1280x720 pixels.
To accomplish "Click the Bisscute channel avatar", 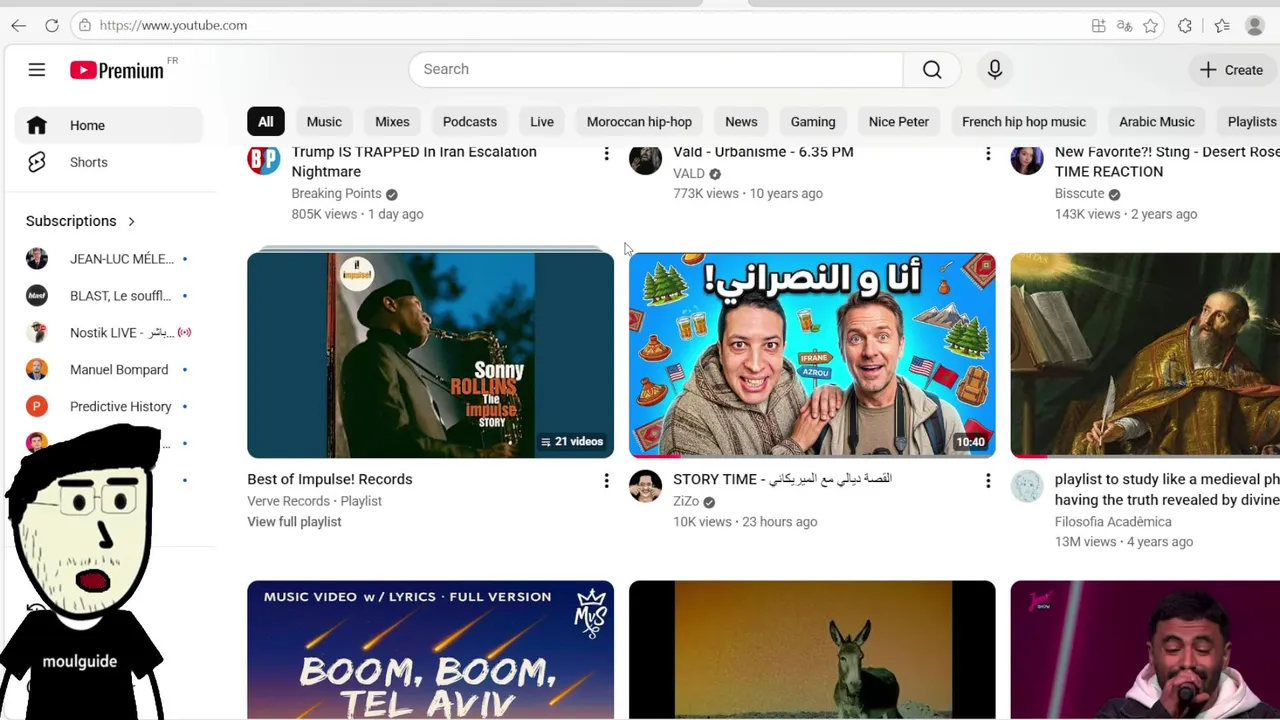I will coord(1027,159).
